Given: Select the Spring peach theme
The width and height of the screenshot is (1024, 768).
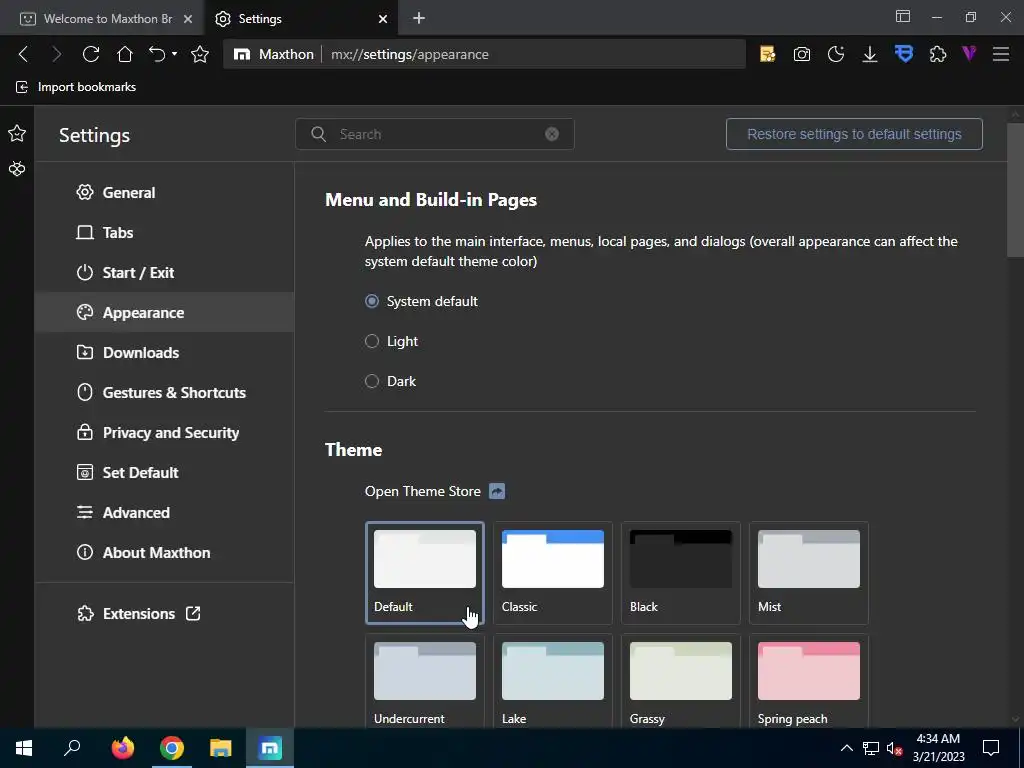Looking at the screenshot, I should pos(808,681).
